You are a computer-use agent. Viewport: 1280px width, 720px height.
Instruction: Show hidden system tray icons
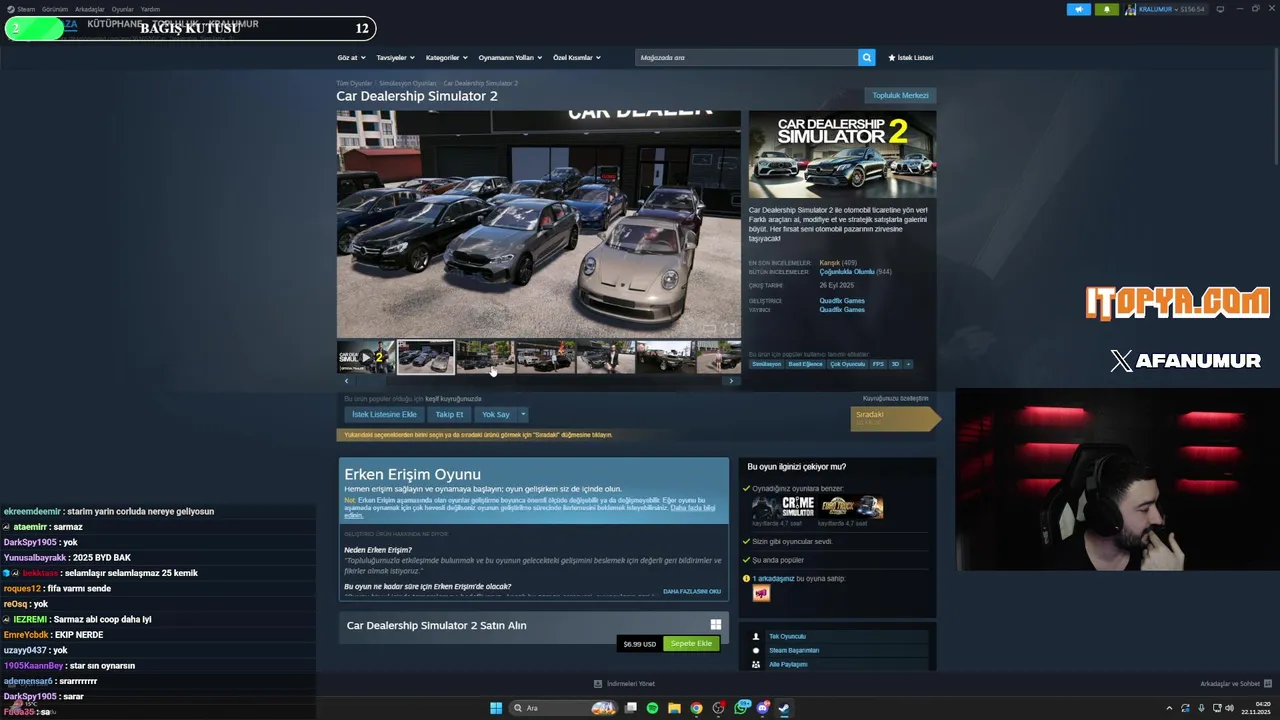(x=1169, y=708)
